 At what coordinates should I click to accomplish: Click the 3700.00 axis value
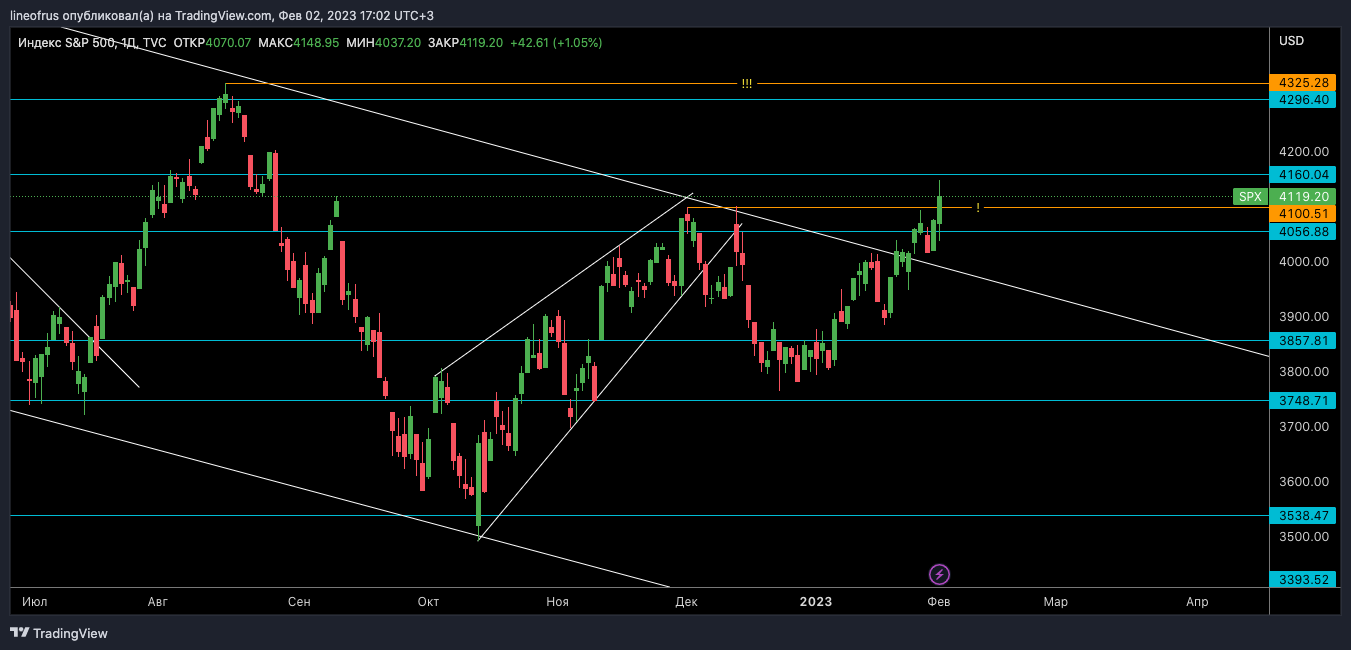coord(1304,427)
